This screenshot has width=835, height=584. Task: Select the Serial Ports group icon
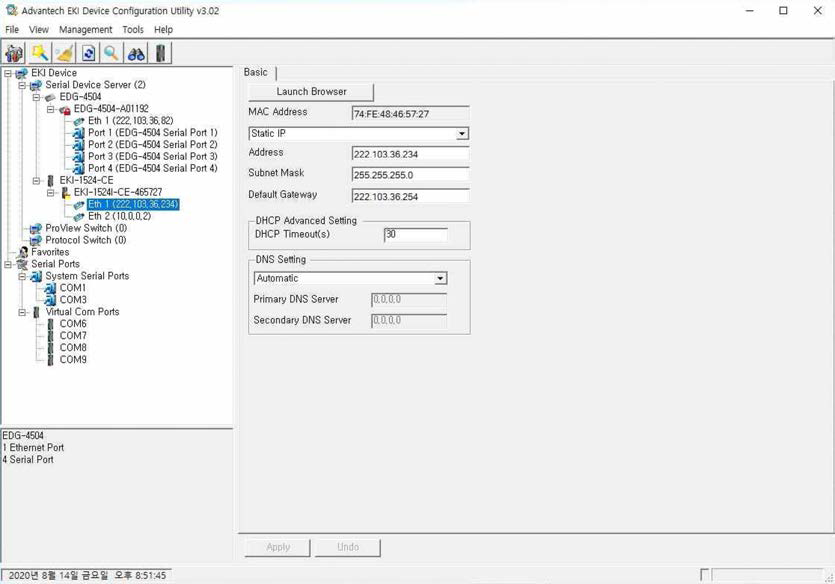(22, 264)
